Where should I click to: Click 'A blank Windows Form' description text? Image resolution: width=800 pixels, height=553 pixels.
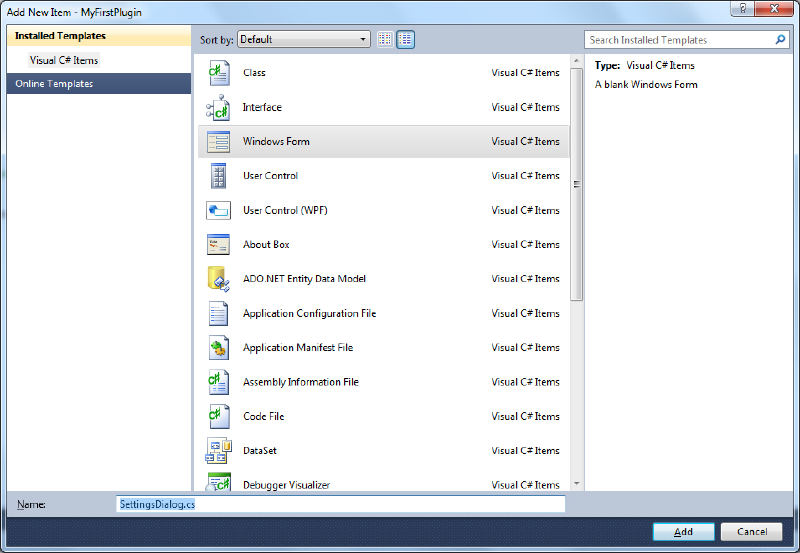(x=646, y=84)
